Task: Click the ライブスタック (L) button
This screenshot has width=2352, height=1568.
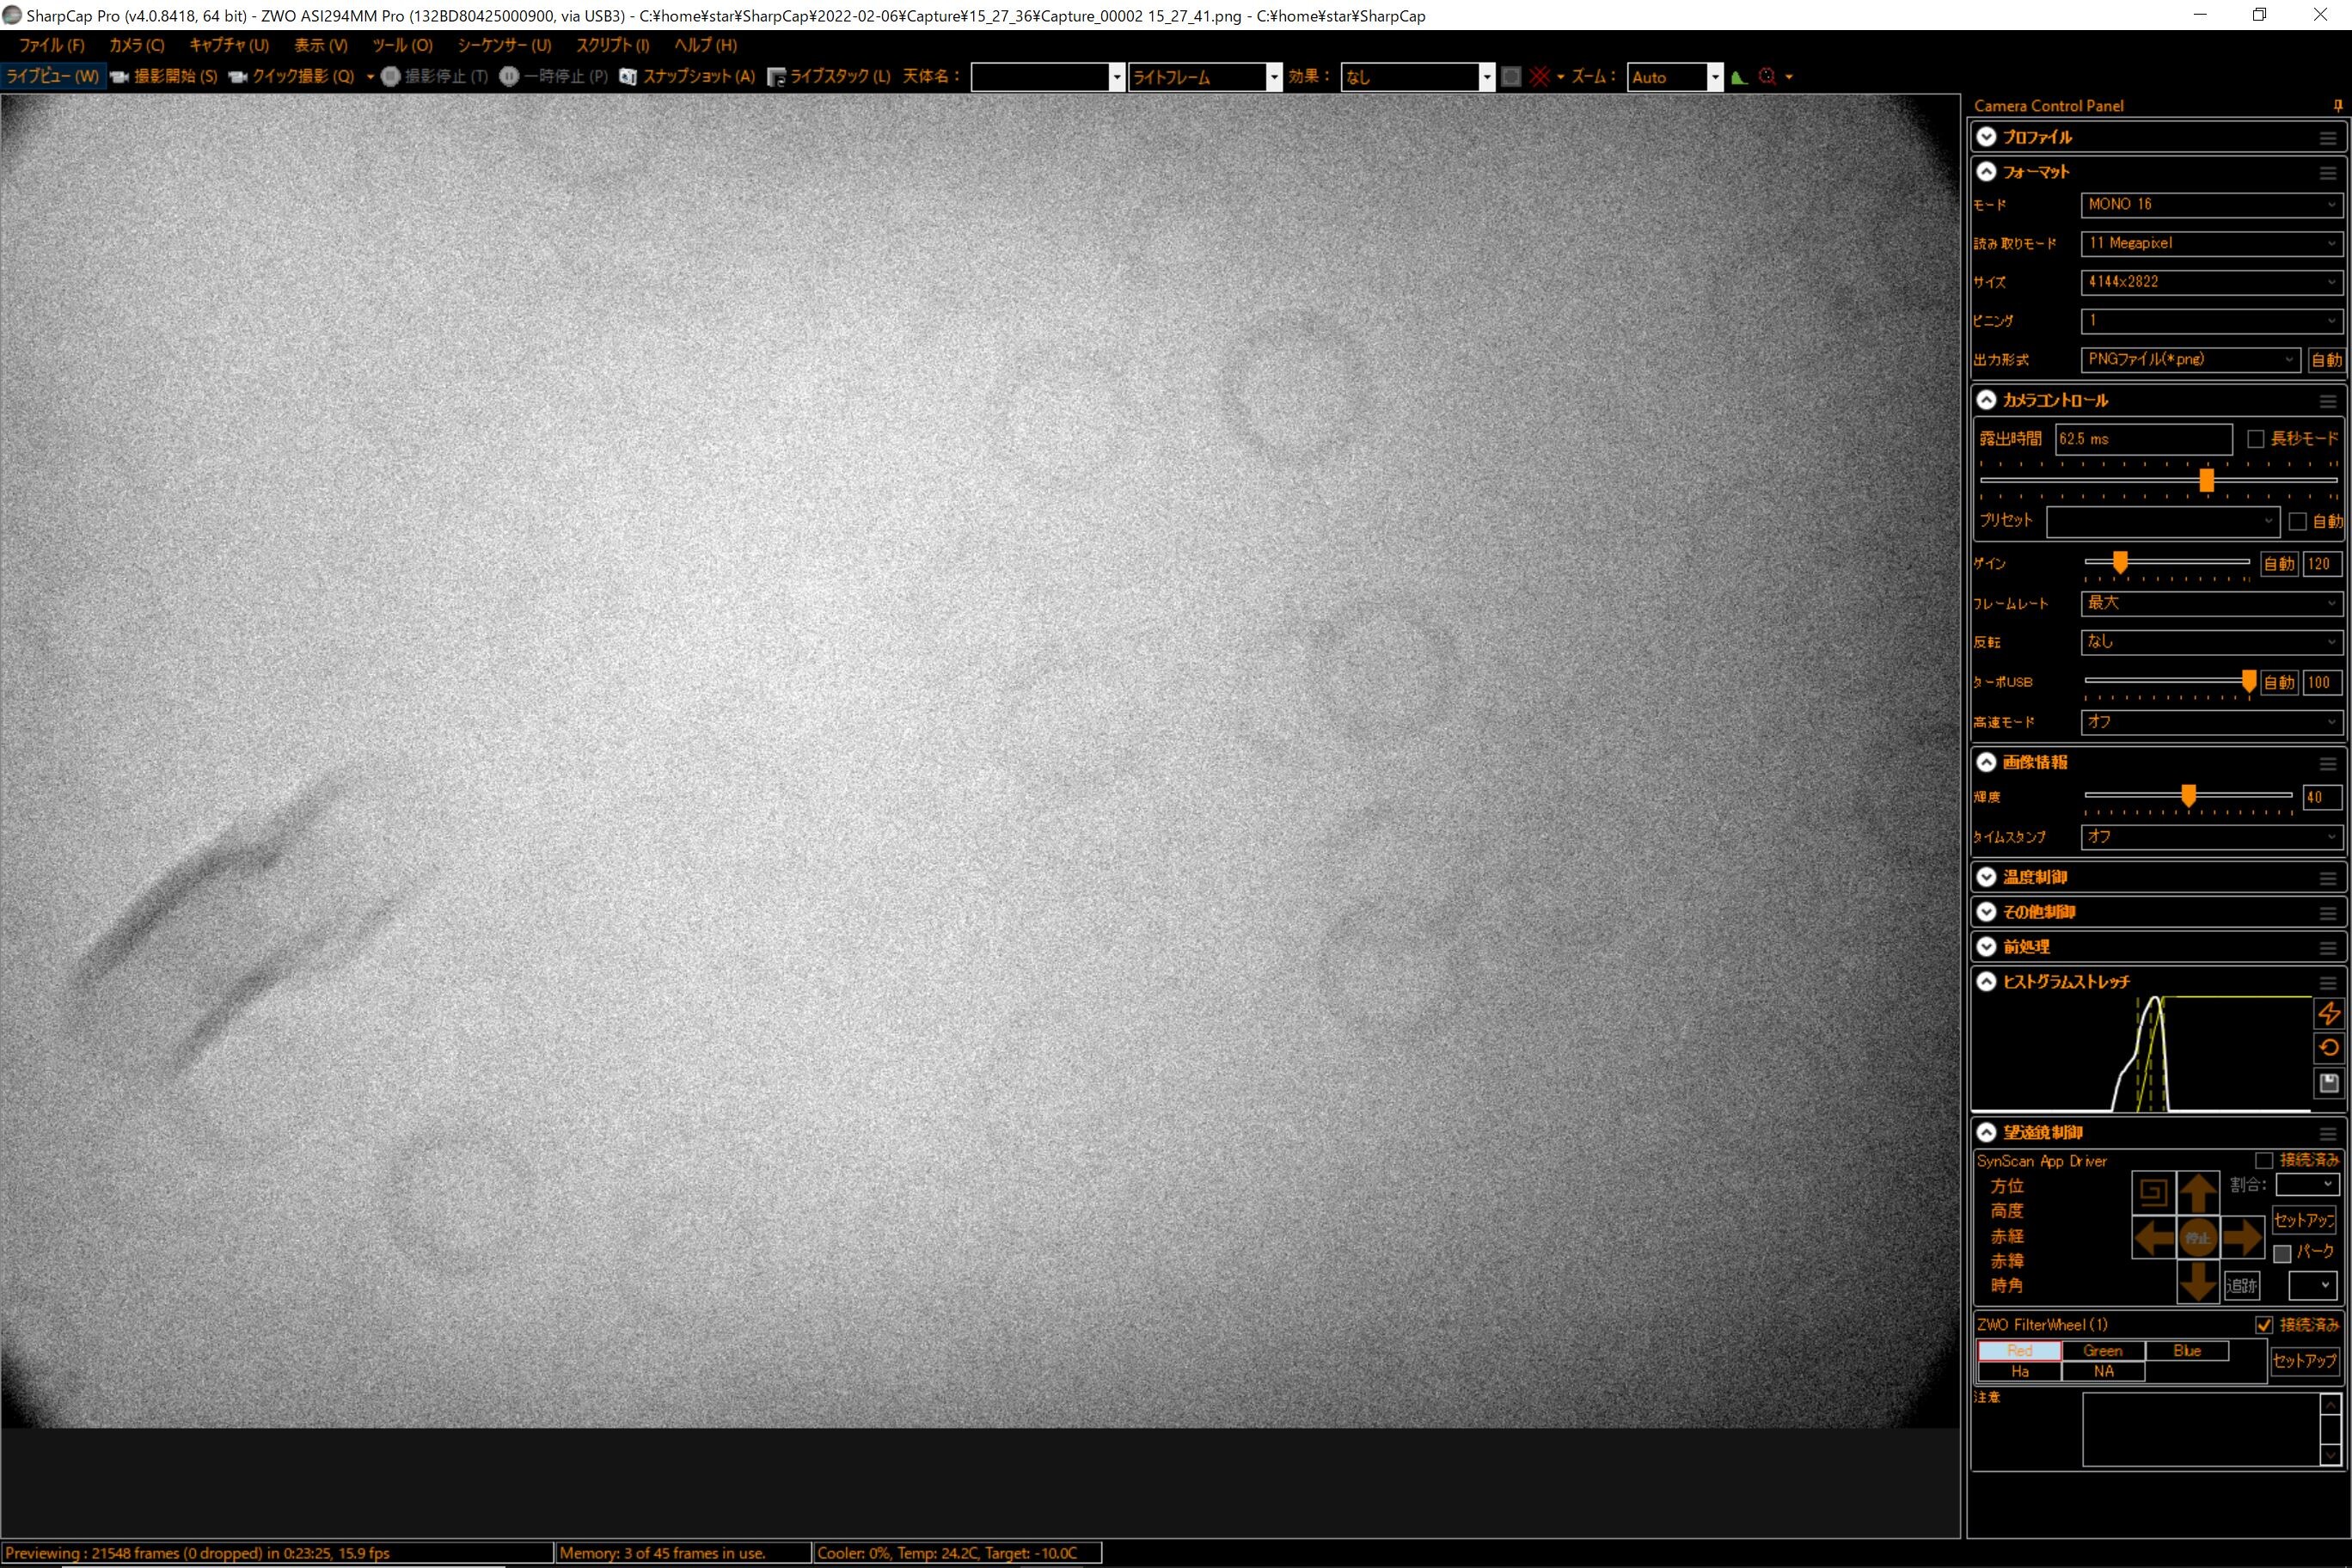Action: click(x=829, y=77)
